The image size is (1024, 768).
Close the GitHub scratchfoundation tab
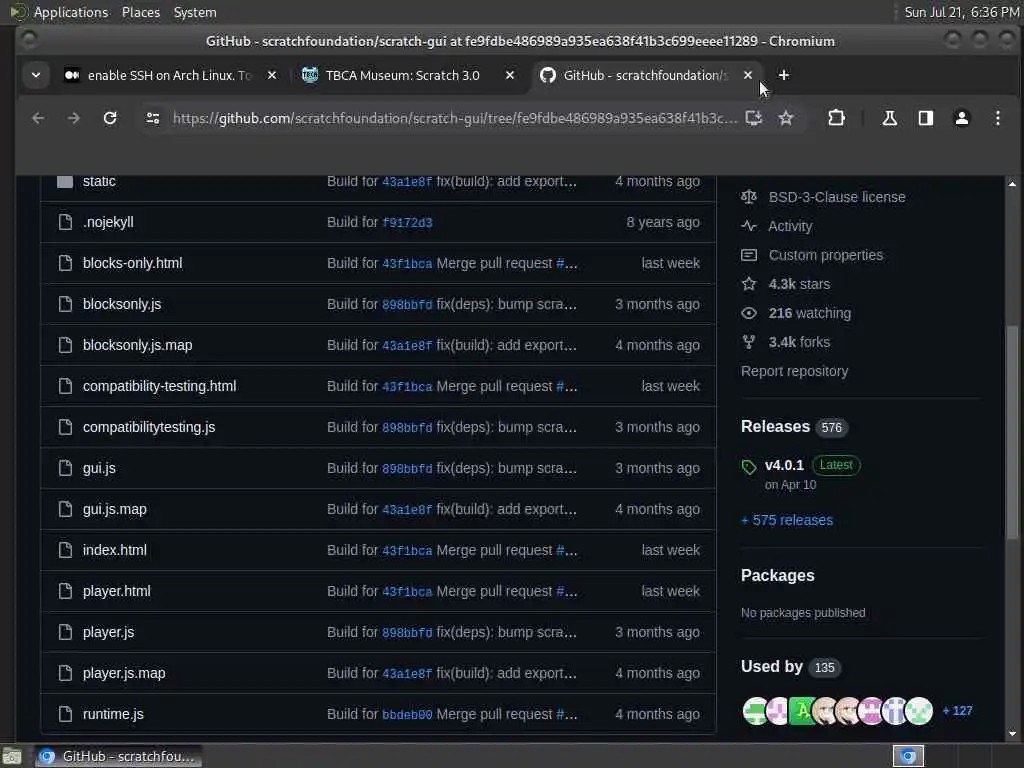(748, 75)
